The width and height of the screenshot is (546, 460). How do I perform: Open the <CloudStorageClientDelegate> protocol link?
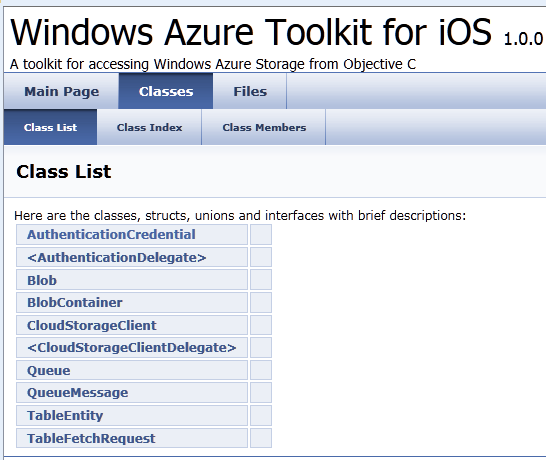(x=132, y=347)
